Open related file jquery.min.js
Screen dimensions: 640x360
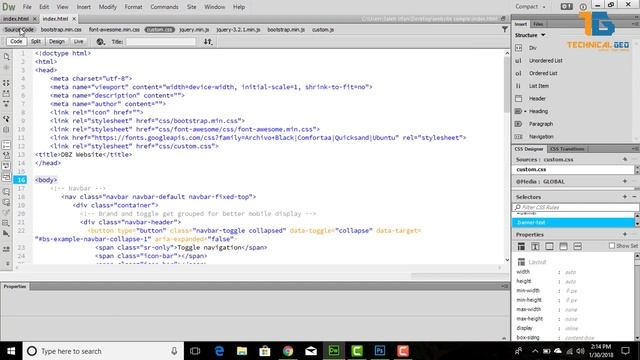pyautogui.click(x=194, y=29)
